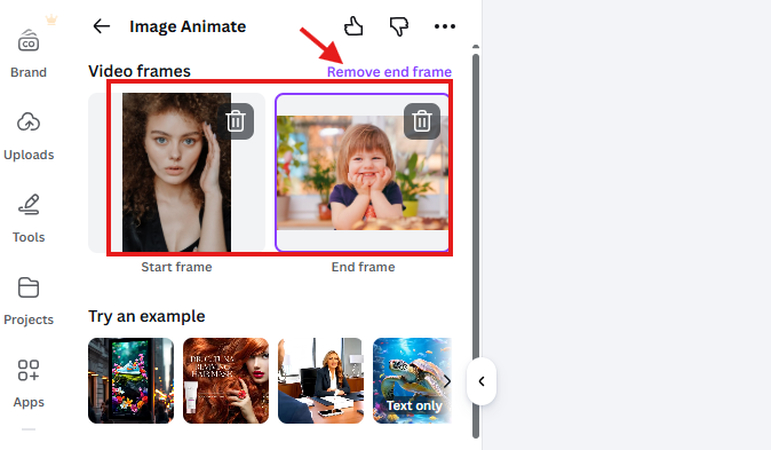Select the Start frame woman photo
771x450 pixels.
coord(177,172)
